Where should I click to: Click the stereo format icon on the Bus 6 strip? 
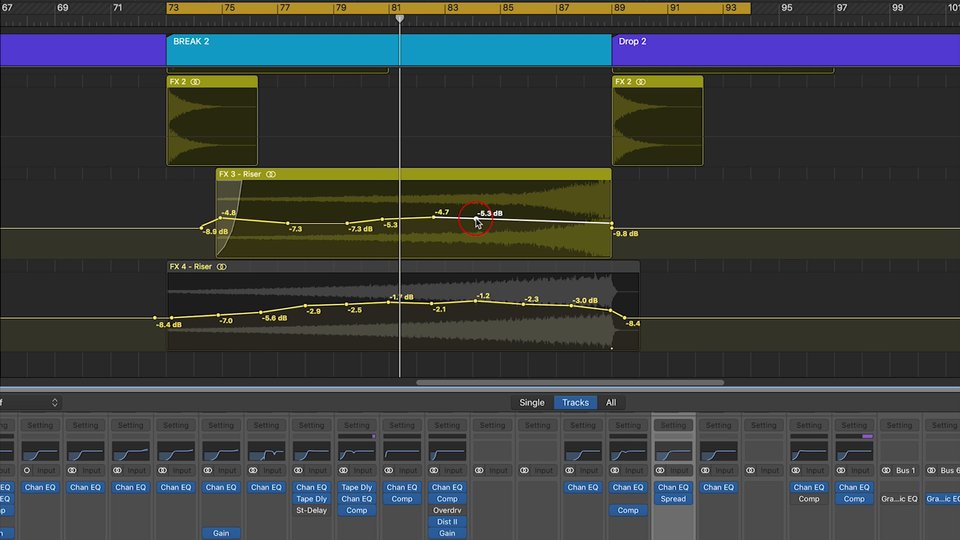click(x=931, y=470)
